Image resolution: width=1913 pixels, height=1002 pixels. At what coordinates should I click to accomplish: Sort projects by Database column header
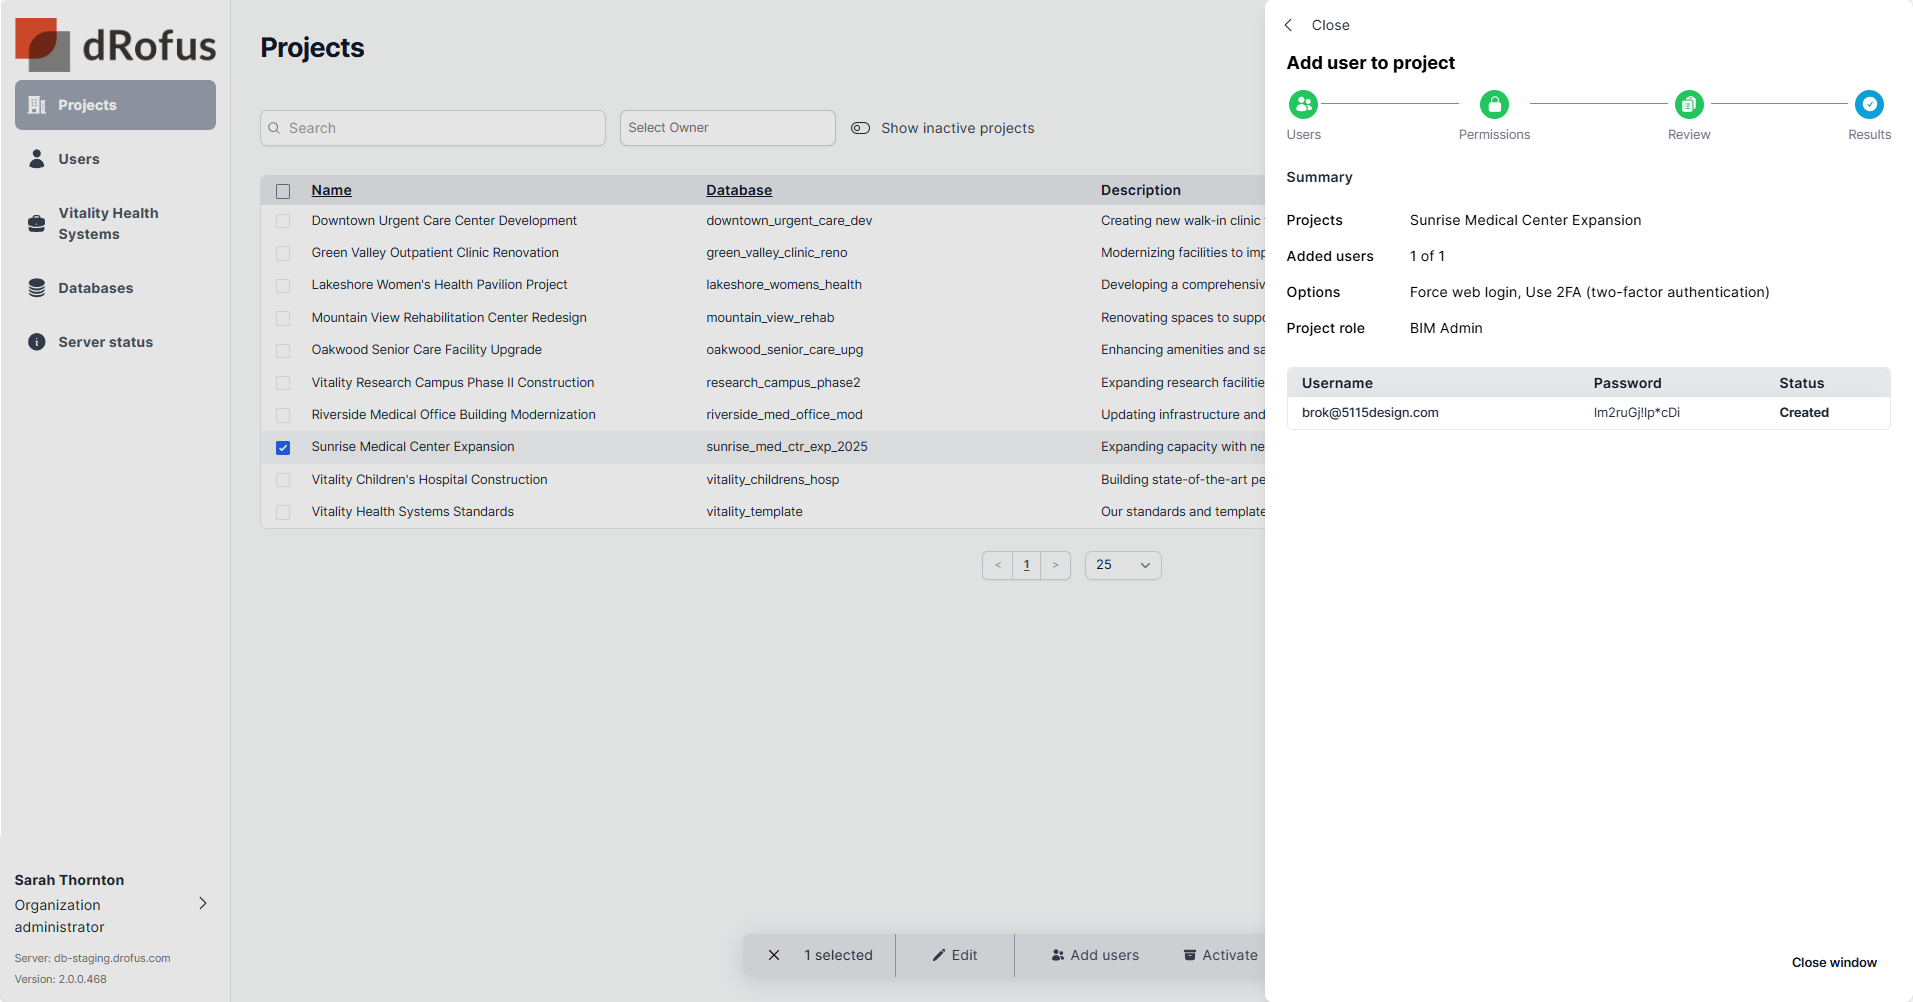tap(739, 190)
